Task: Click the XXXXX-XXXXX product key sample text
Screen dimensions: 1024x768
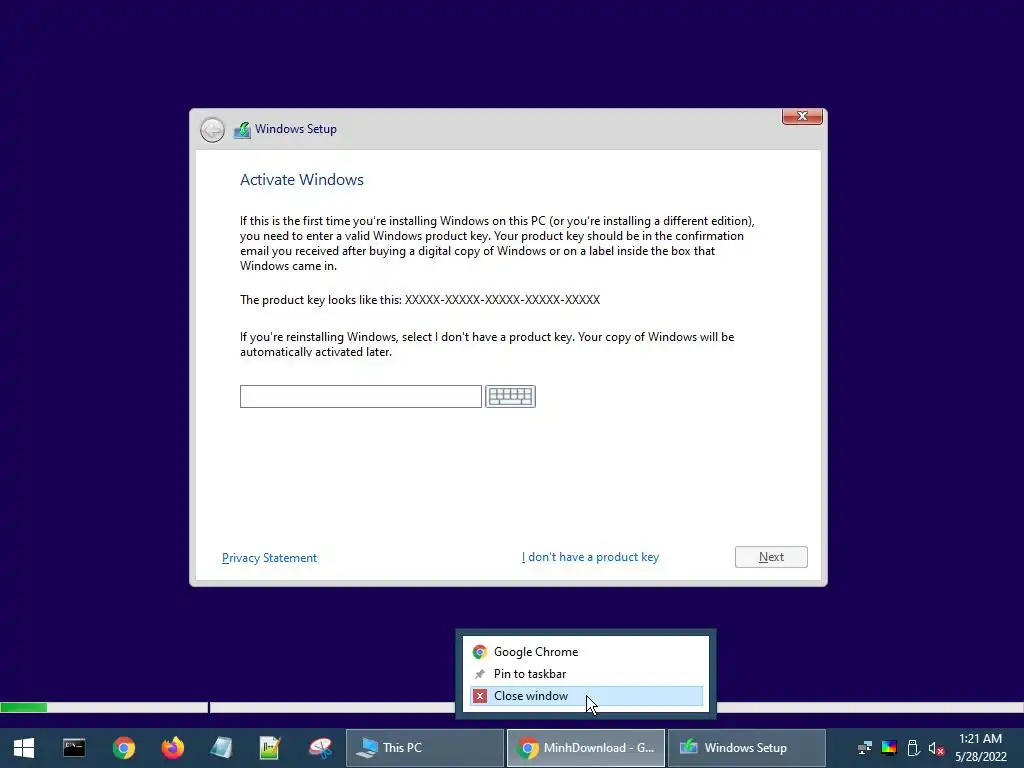Action: [502, 300]
